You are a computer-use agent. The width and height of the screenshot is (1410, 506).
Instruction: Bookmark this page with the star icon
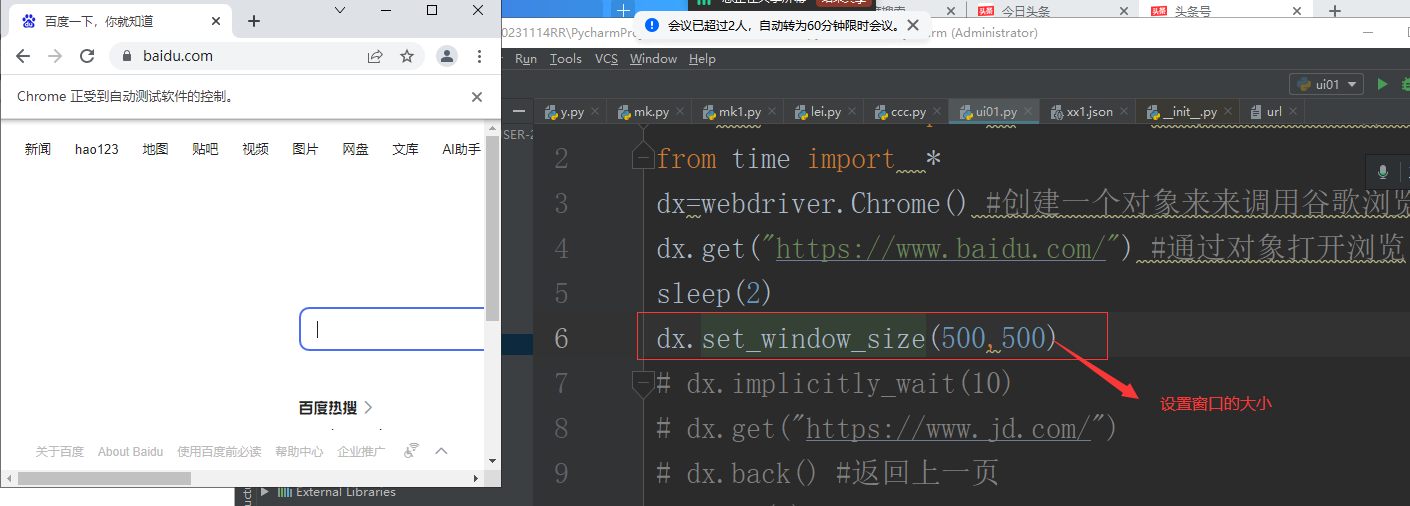[x=407, y=56]
